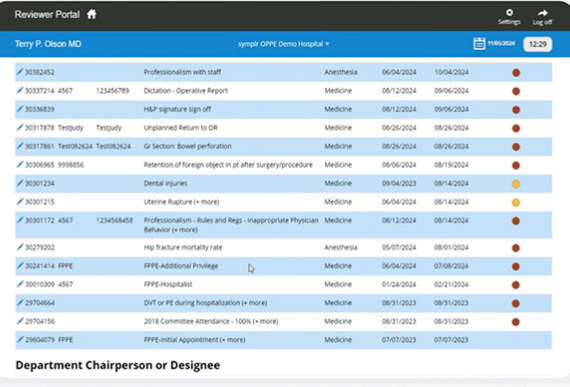This screenshot has height=387, width=570.
Task: Expand 2018 Committee Attendance - 100% (+ more)
Action: point(211,321)
